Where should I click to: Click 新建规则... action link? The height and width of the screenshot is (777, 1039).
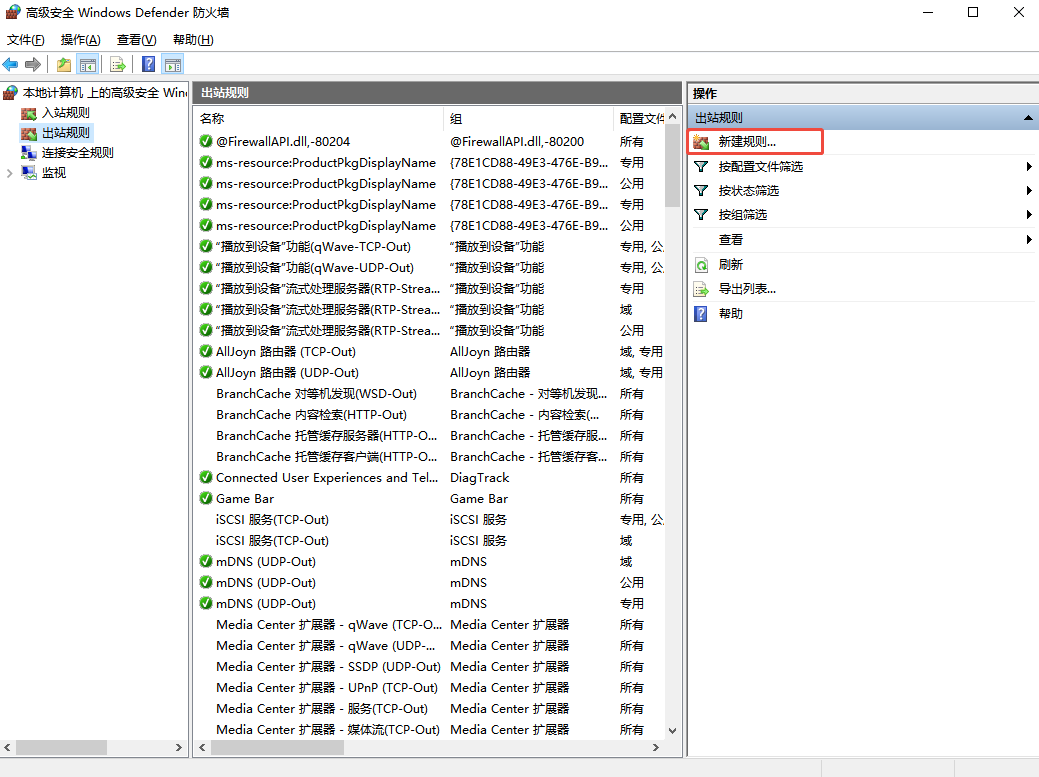[747, 142]
